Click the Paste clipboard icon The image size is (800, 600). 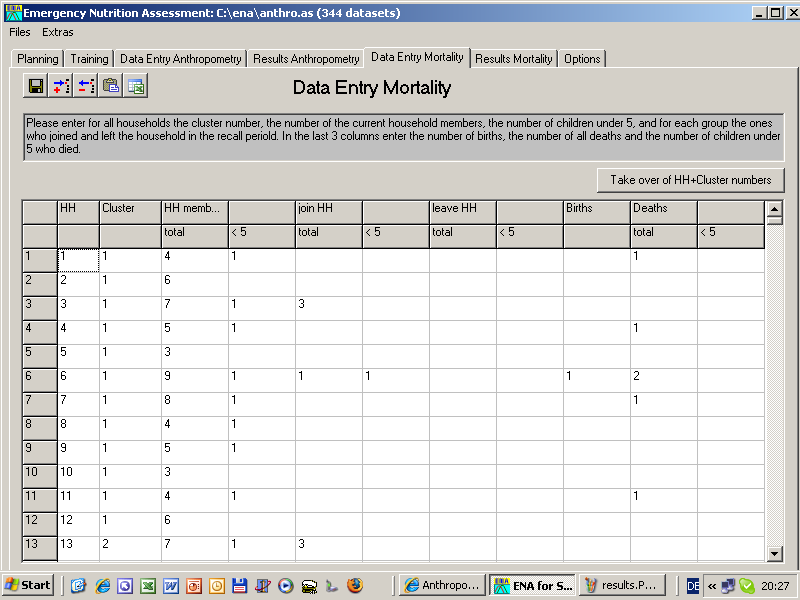pyautogui.click(x=111, y=86)
